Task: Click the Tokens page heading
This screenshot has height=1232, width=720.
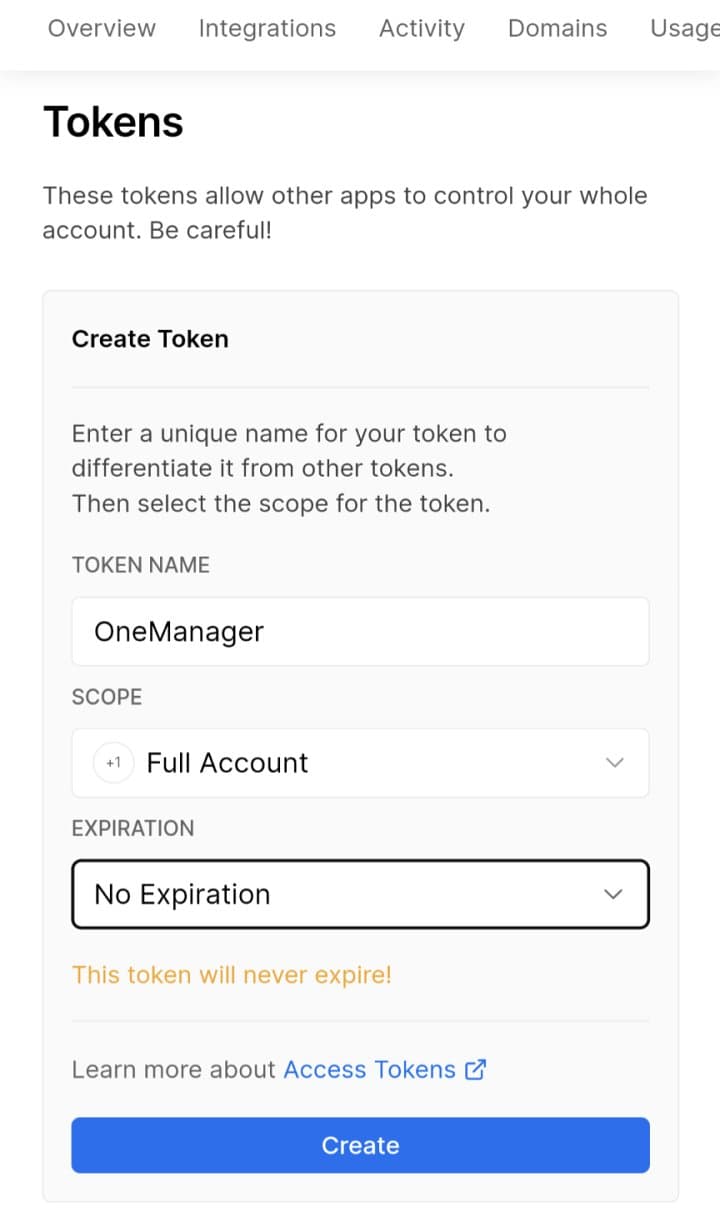Action: (114, 123)
